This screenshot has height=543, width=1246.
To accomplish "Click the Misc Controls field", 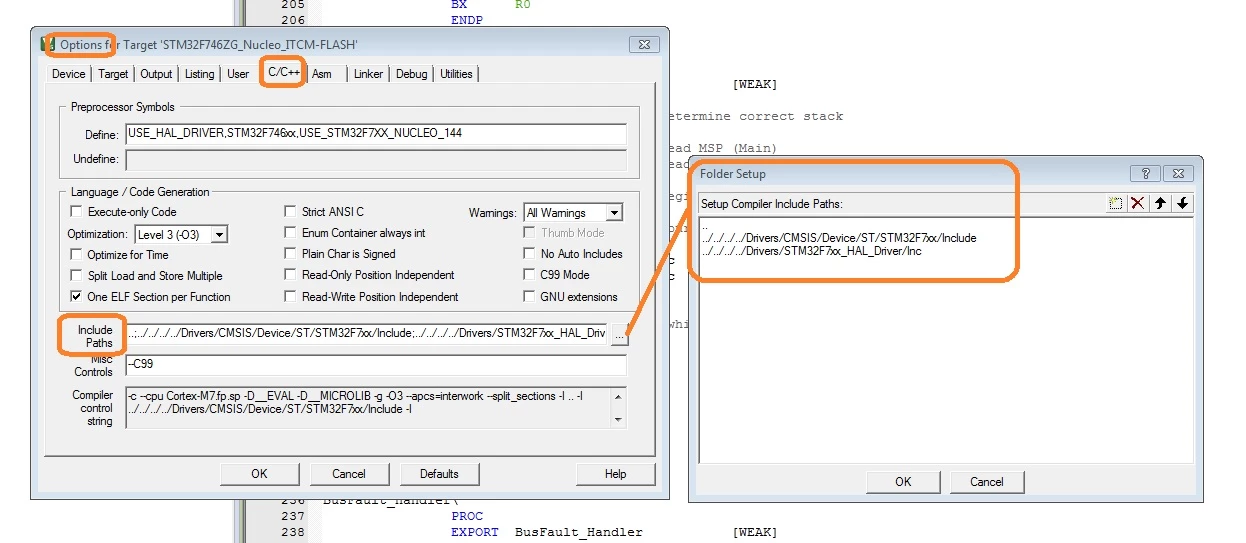I will (376, 365).
